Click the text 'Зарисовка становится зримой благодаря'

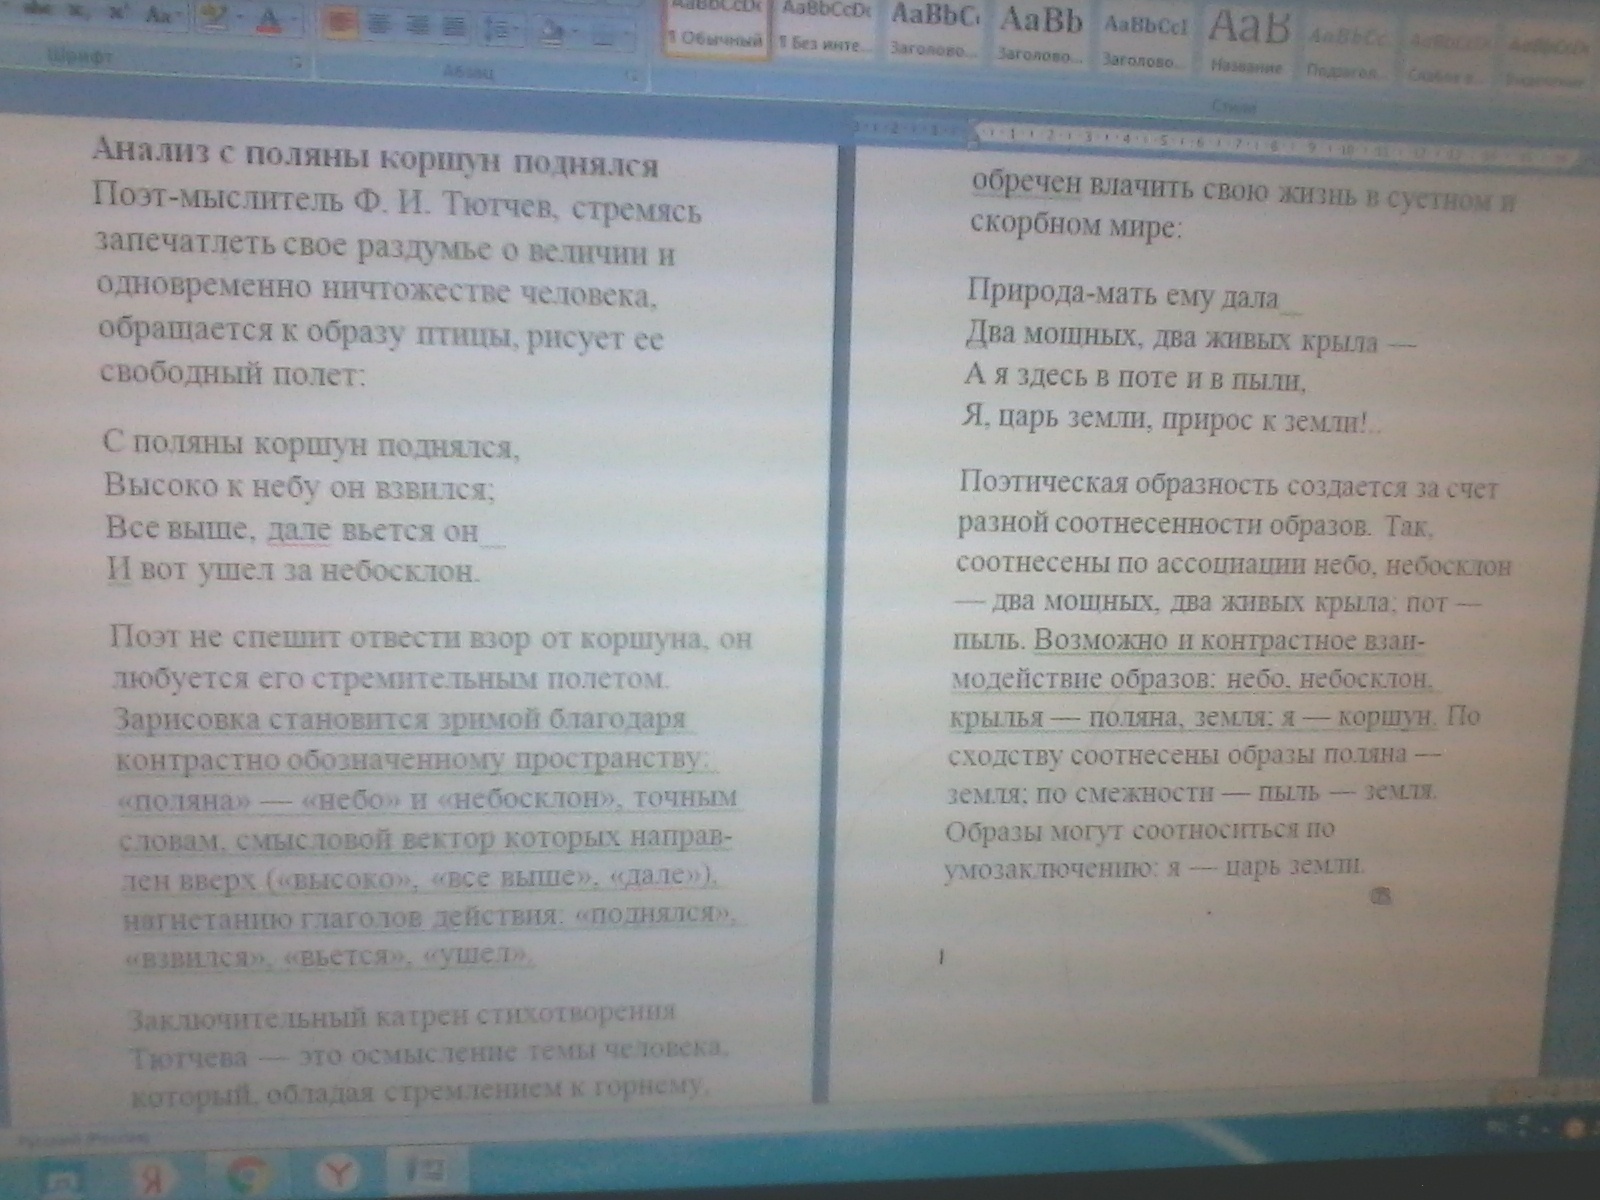(x=400, y=719)
